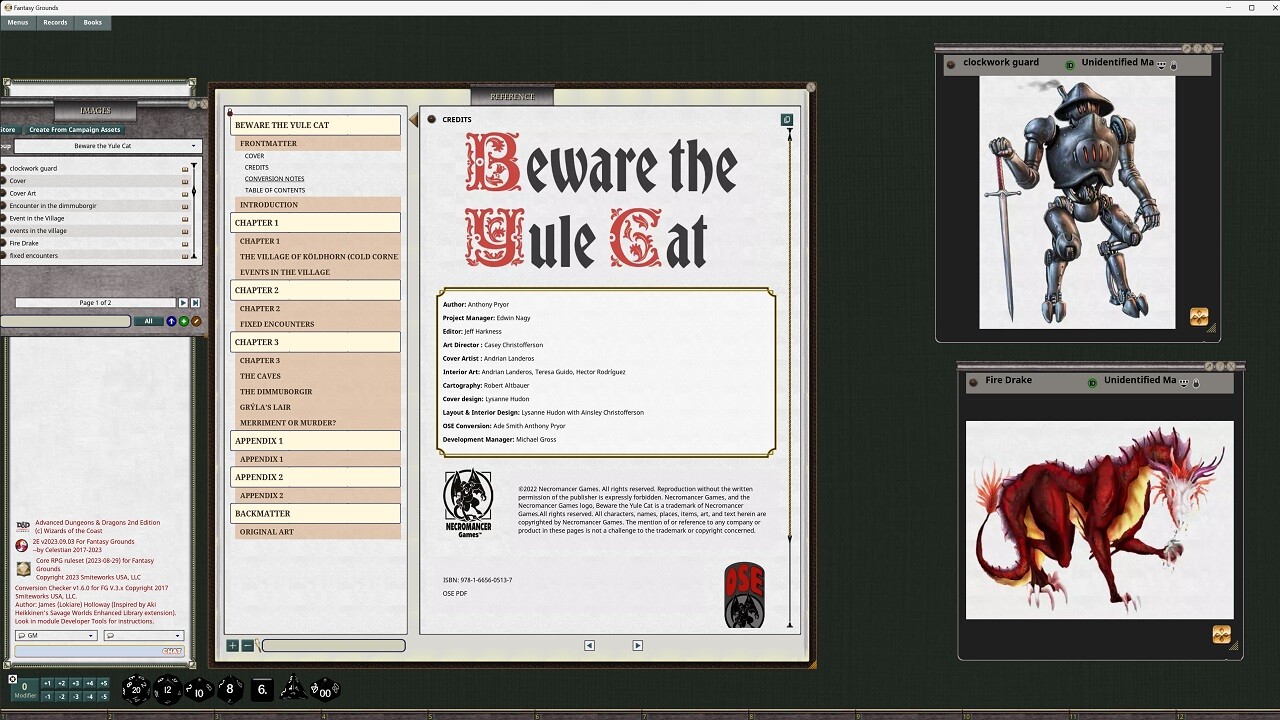The width and height of the screenshot is (1280, 720).
Task: Click the green plus zoom icon below reference text
Action: coord(233,645)
